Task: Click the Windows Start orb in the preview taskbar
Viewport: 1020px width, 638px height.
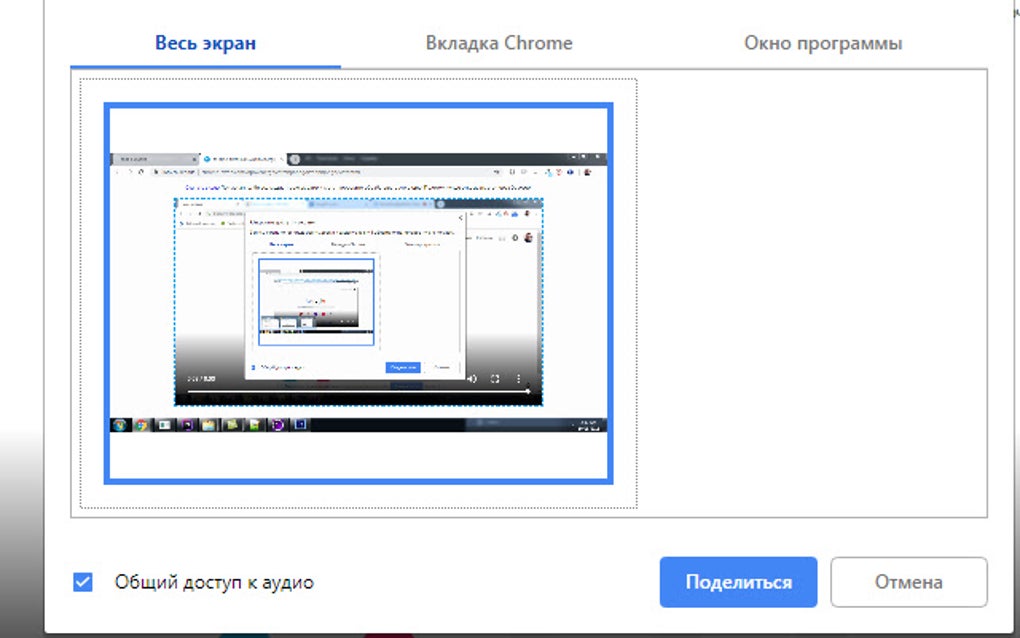Action: pyautogui.click(x=119, y=425)
